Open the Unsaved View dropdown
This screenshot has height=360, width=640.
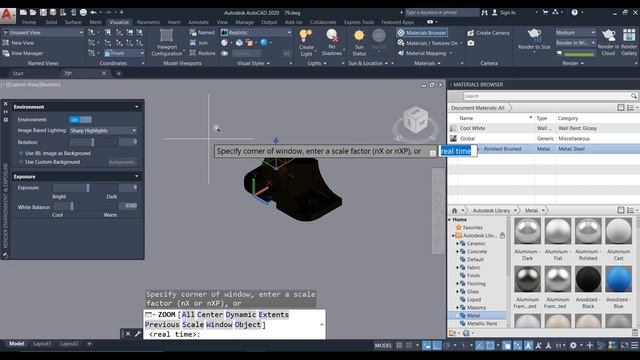tap(43, 32)
